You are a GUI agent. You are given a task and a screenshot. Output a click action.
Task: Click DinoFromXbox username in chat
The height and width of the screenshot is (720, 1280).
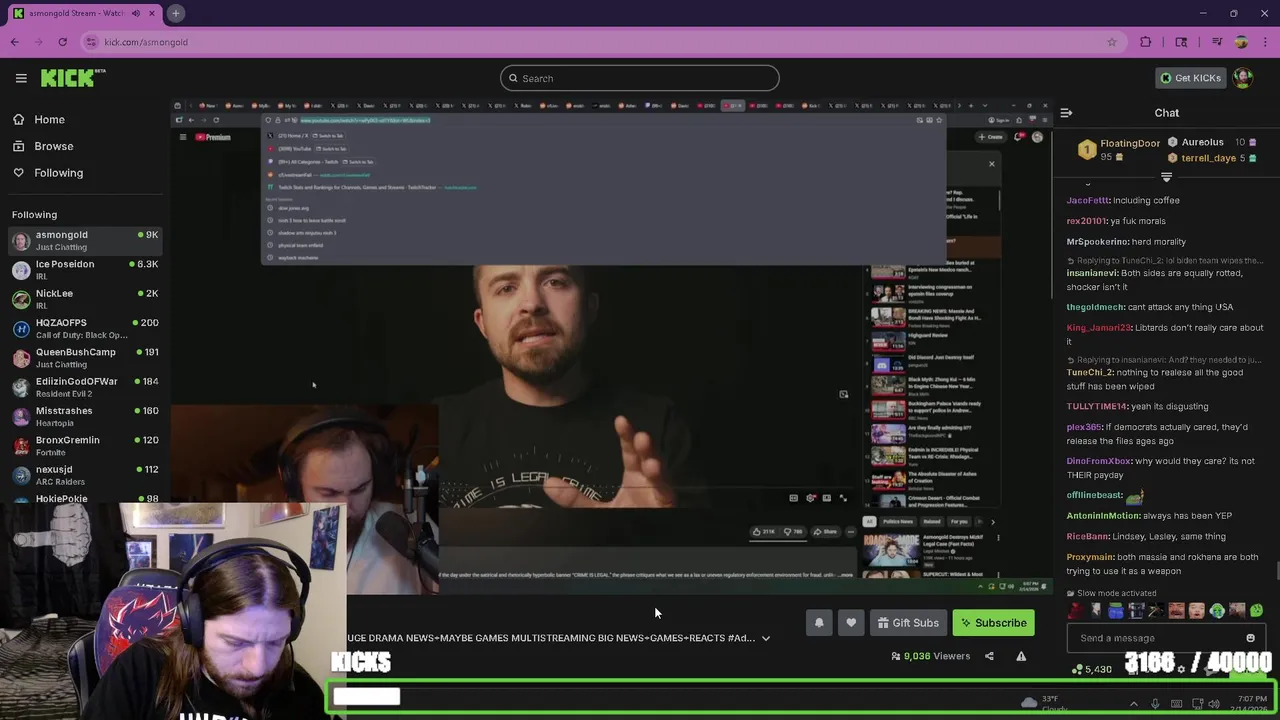coord(1099,461)
